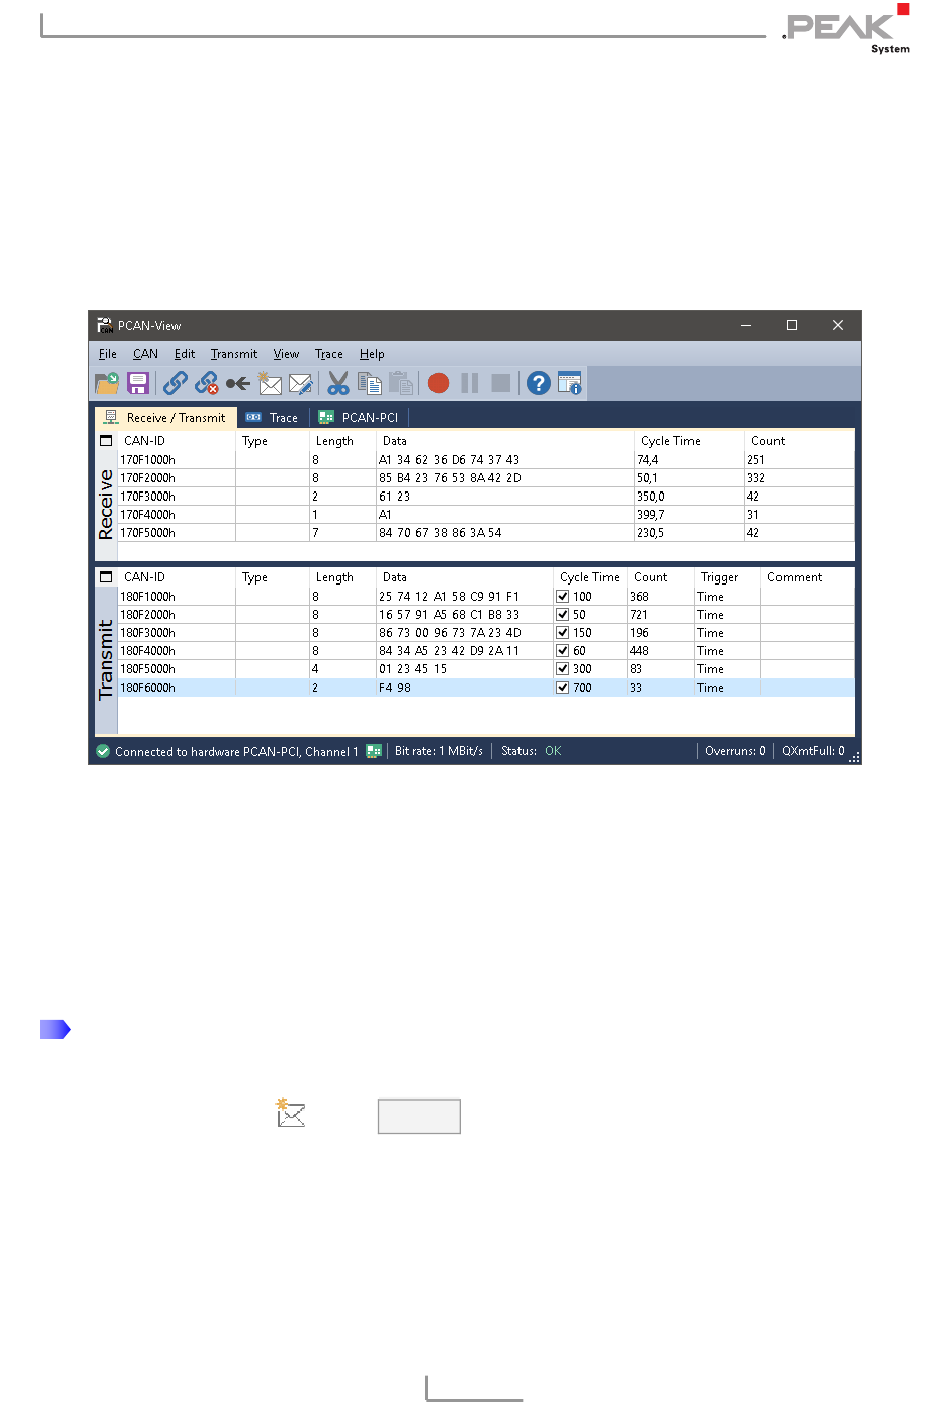Open the Trace menu
This screenshot has height=1422, width=950.
click(x=329, y=354)
